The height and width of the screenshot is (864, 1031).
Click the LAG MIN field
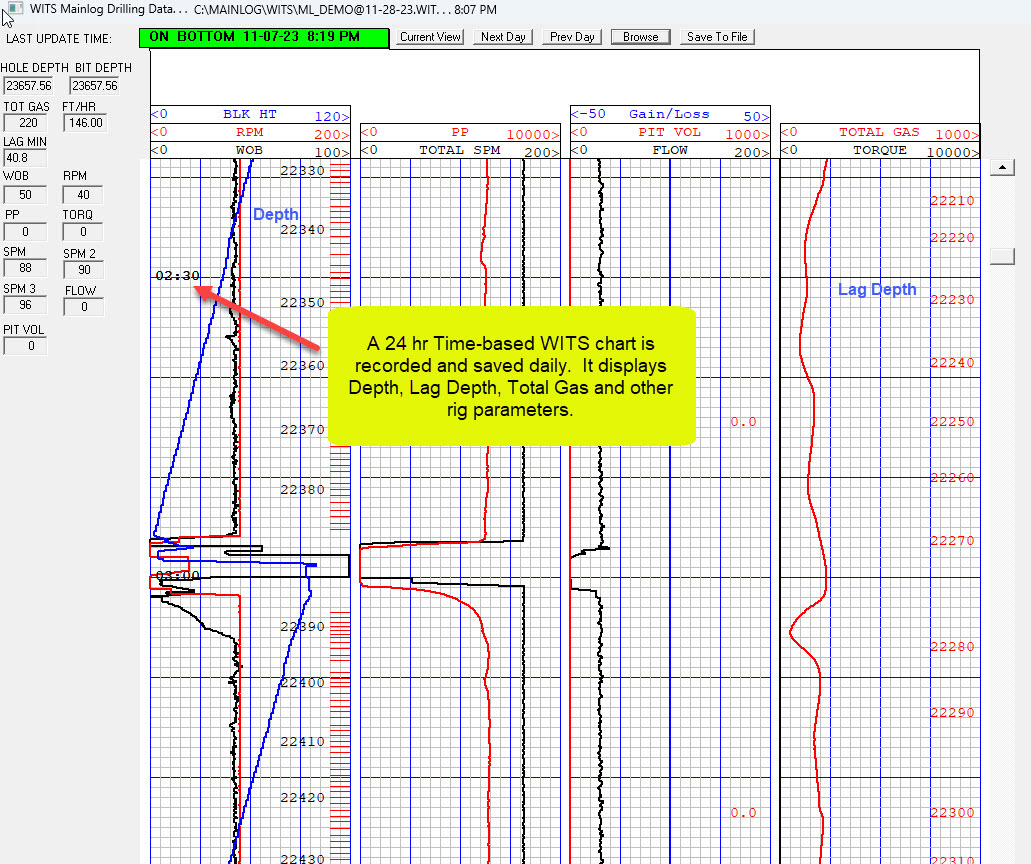(24, 158)
